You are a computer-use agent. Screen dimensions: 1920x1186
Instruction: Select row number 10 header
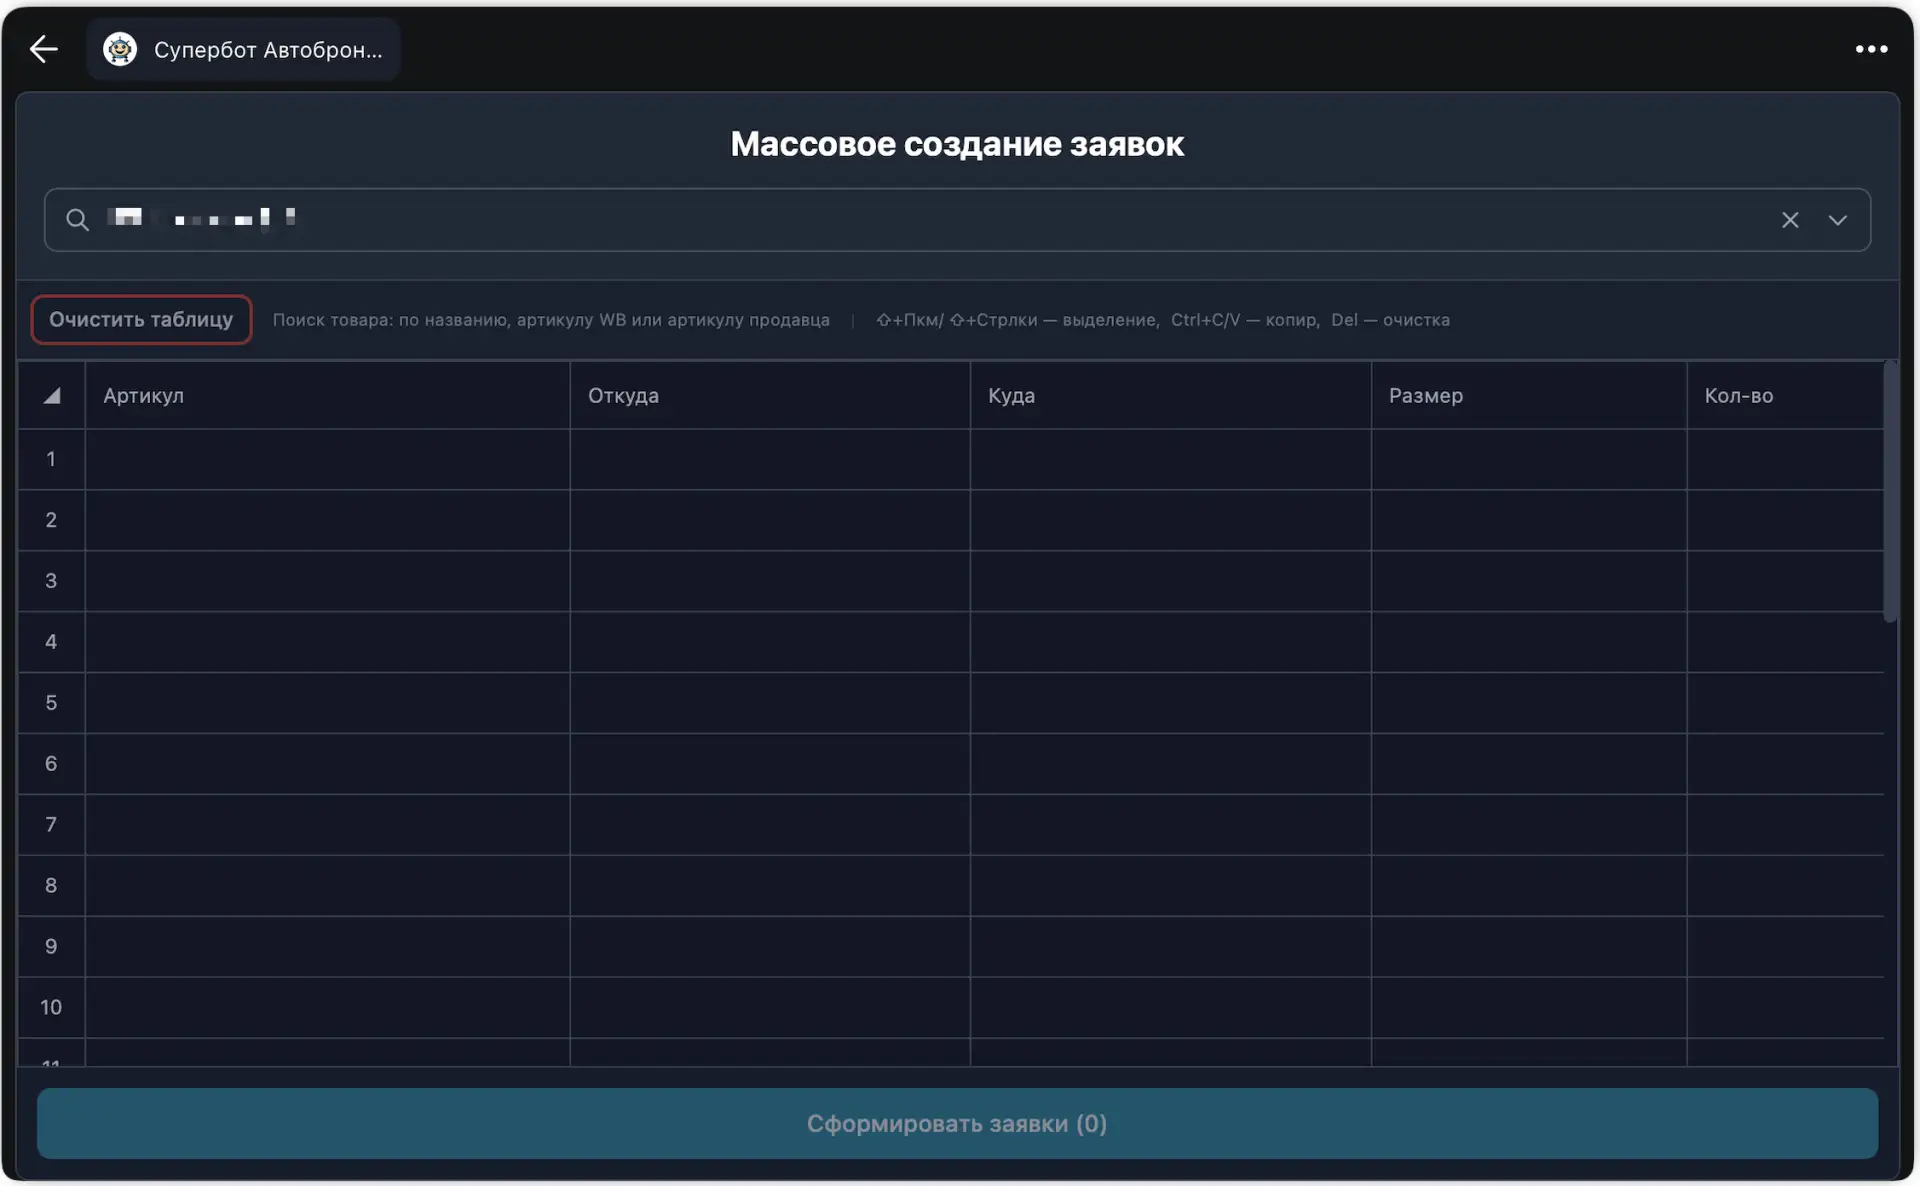click(51, 1007)
